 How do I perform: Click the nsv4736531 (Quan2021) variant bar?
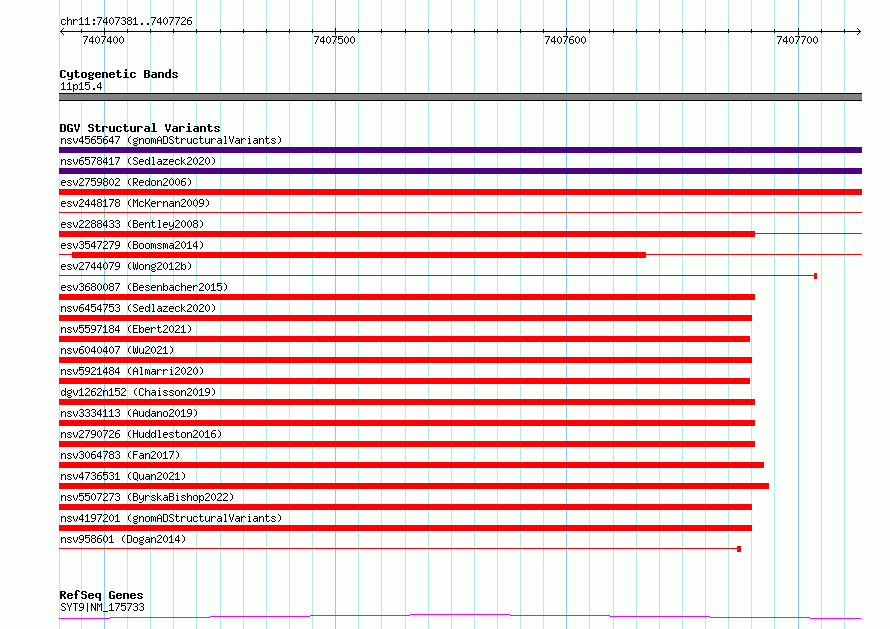pos(414,486)
